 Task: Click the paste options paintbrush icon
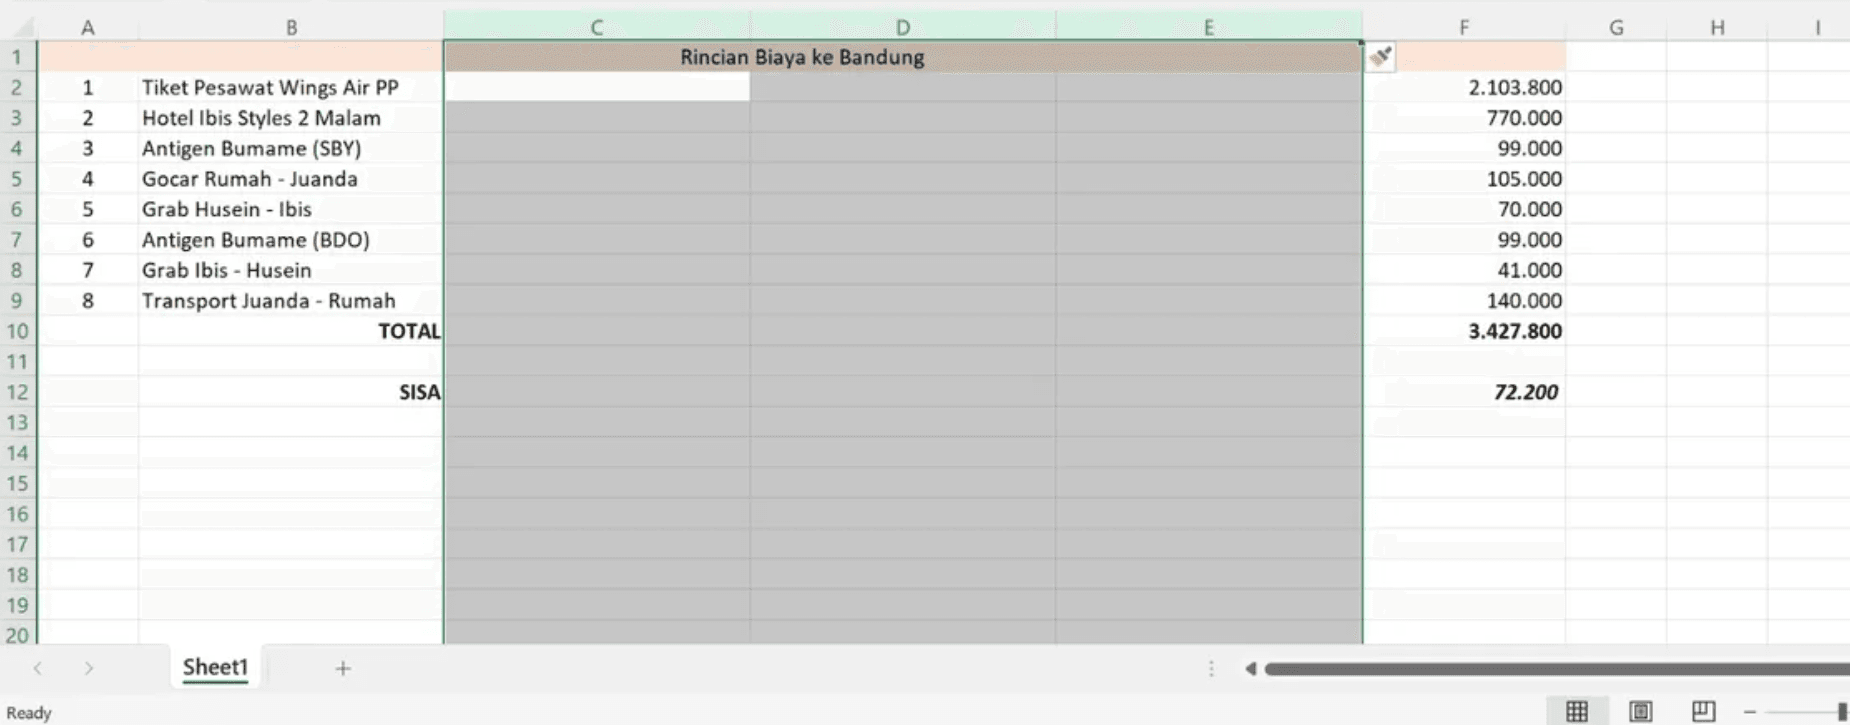click(x=1380, y=57)
